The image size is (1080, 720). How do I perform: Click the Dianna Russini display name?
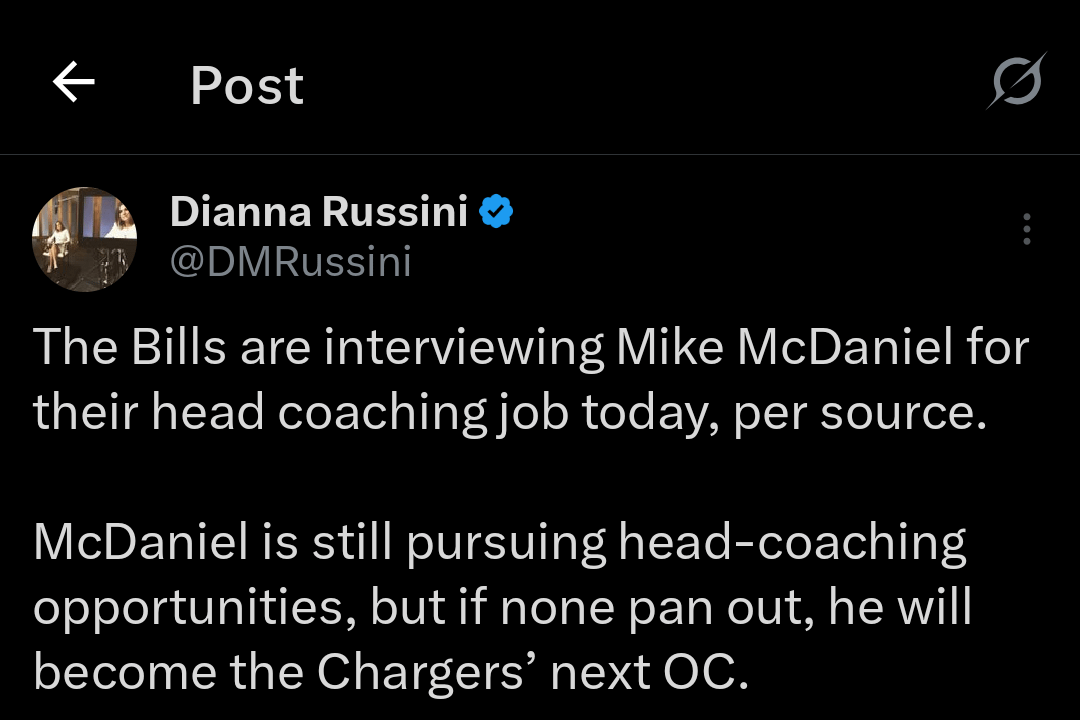(319, 212)
